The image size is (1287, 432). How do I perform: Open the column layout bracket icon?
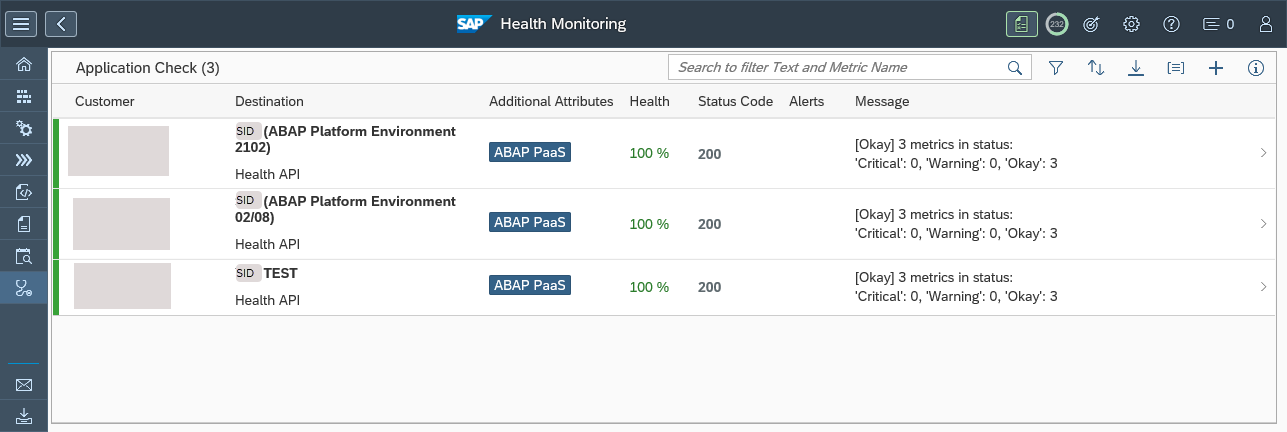click(x=1176, y=68)
